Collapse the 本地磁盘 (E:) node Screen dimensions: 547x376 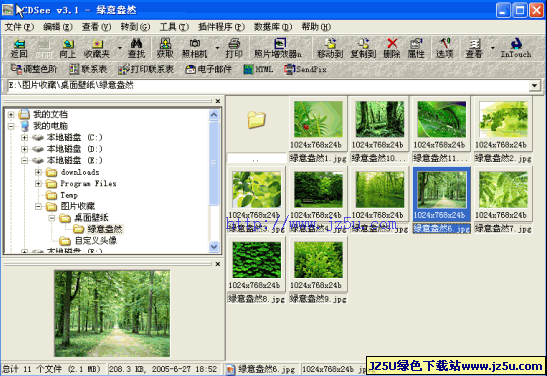(24, 160)
